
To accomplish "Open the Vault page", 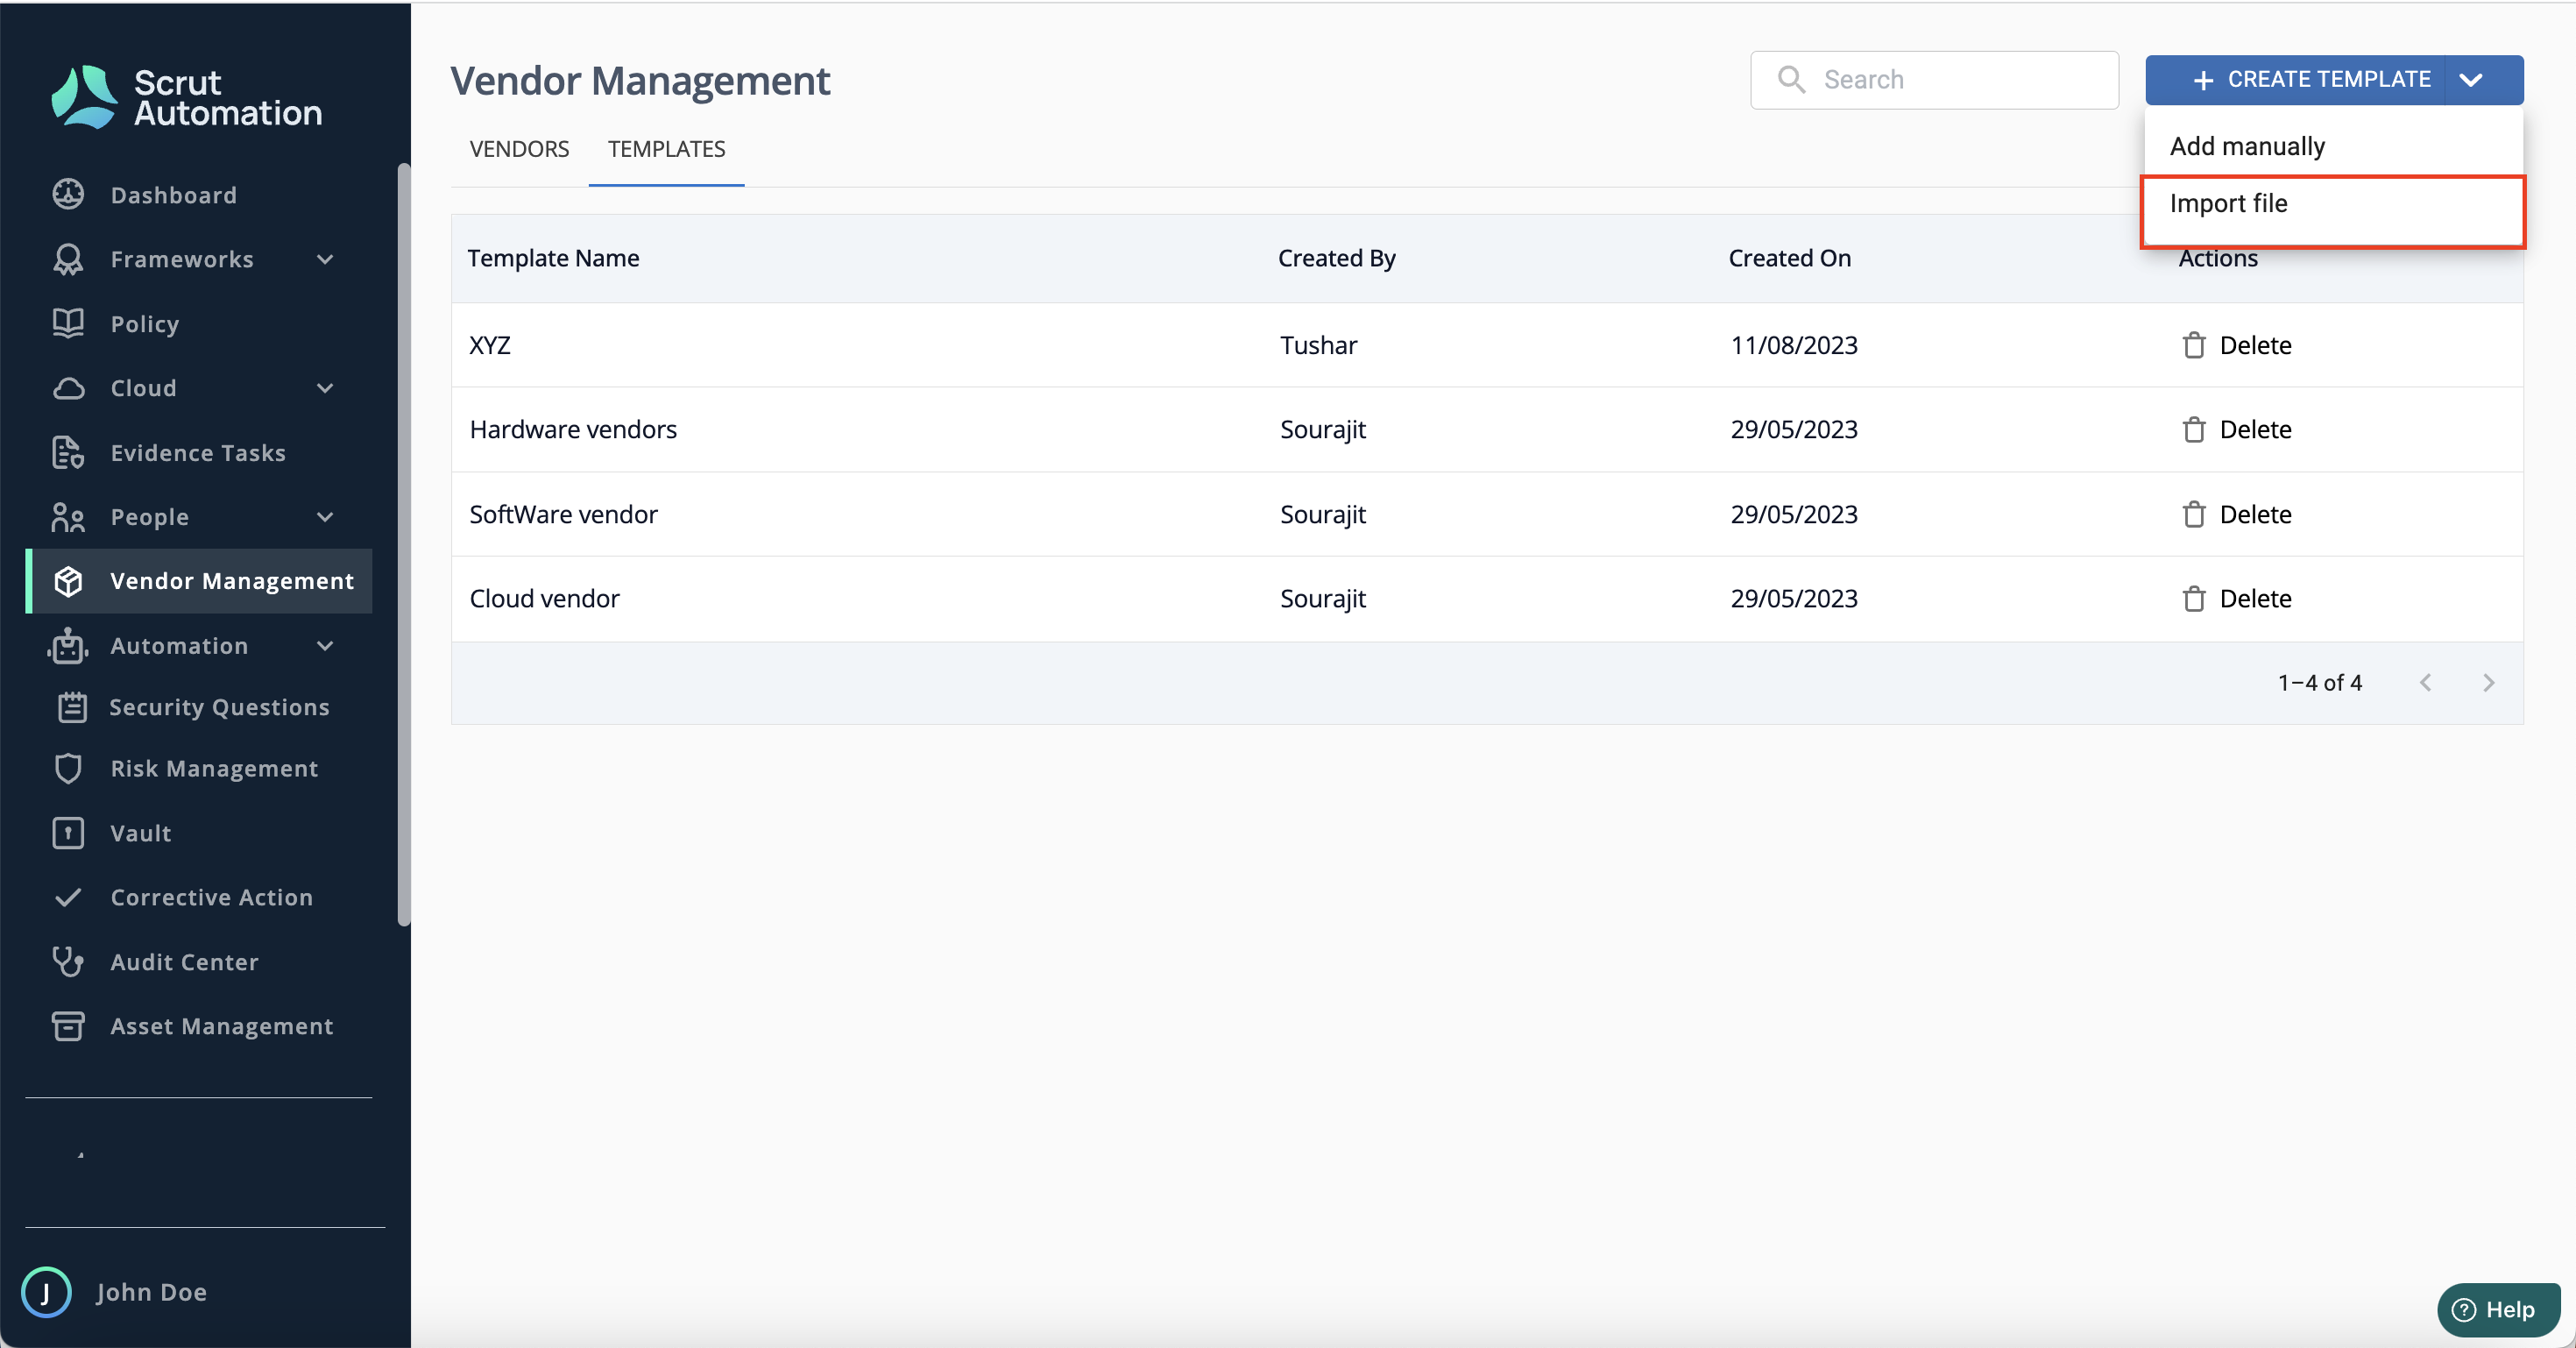I will (140, 833).
